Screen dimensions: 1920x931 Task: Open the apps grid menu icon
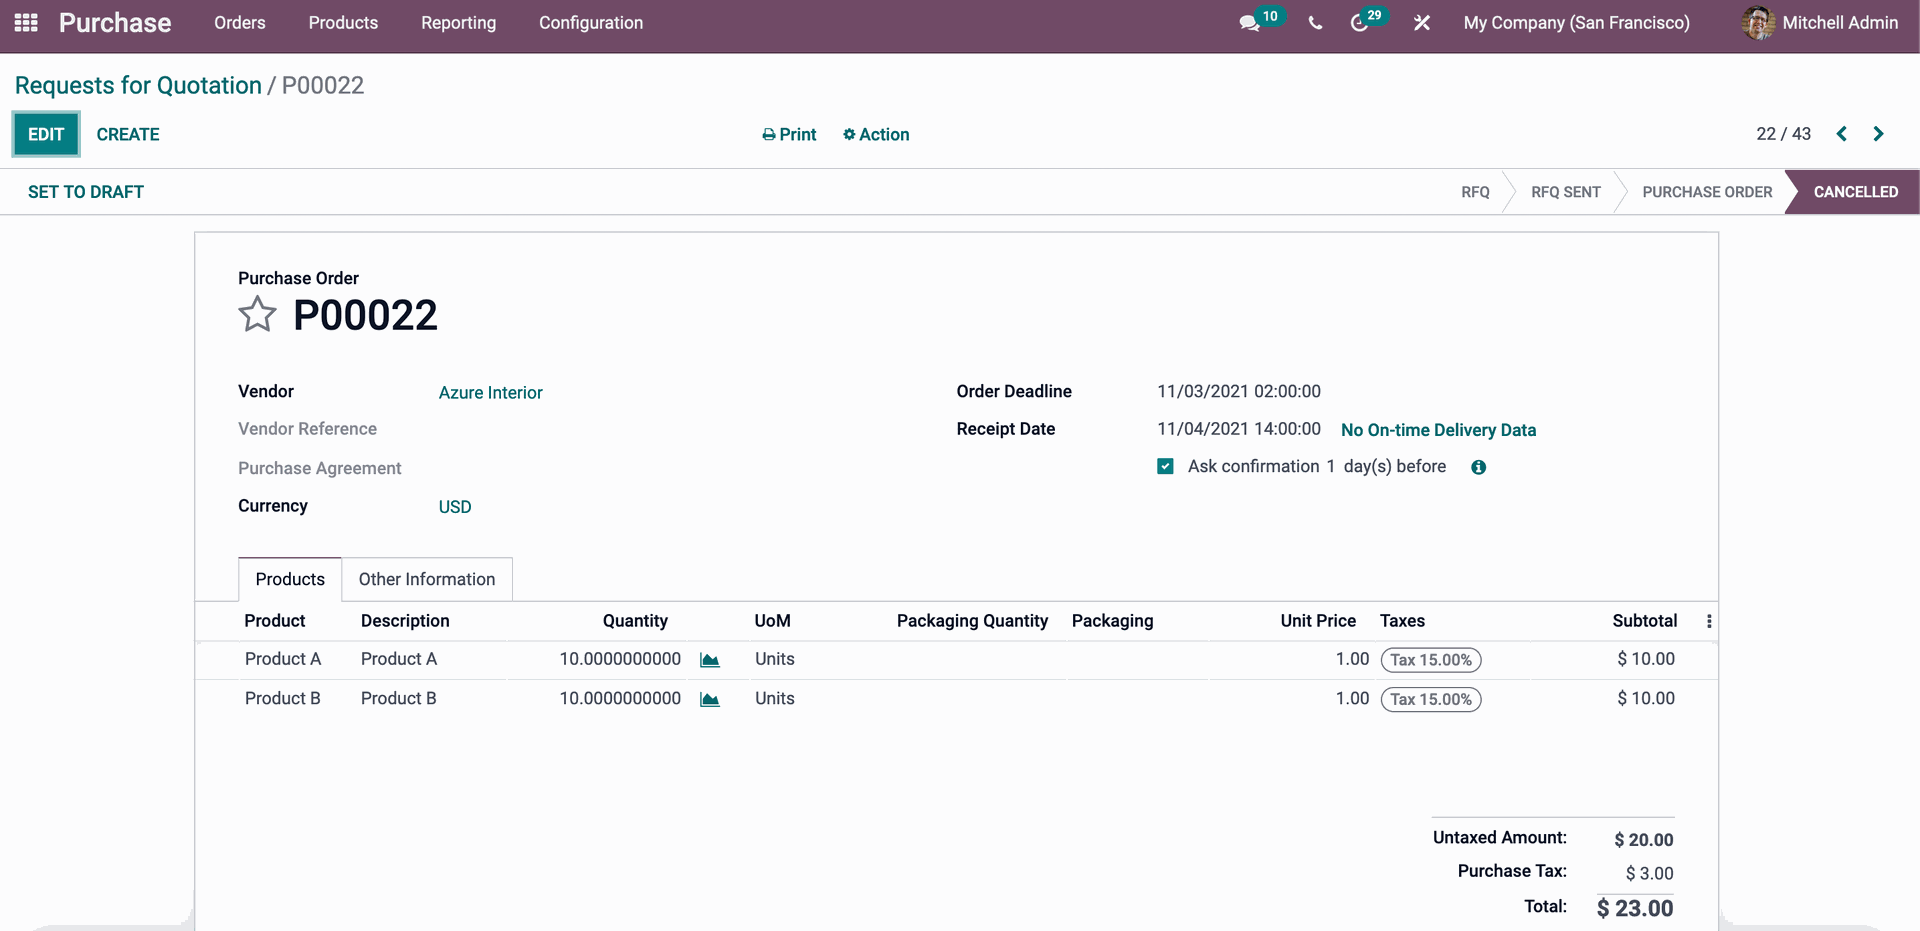click(x=26, y=22)
